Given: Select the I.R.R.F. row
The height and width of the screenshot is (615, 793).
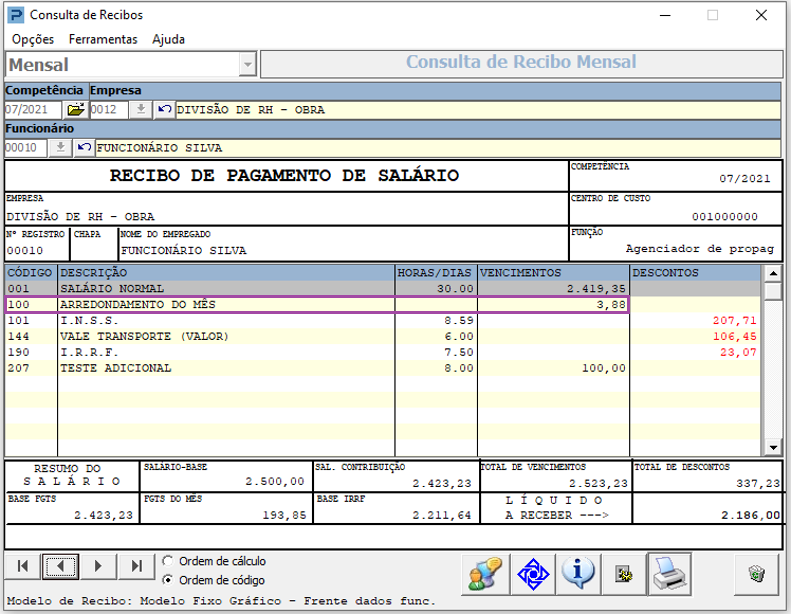Looking at the screenshot, I should click(383, 352).
